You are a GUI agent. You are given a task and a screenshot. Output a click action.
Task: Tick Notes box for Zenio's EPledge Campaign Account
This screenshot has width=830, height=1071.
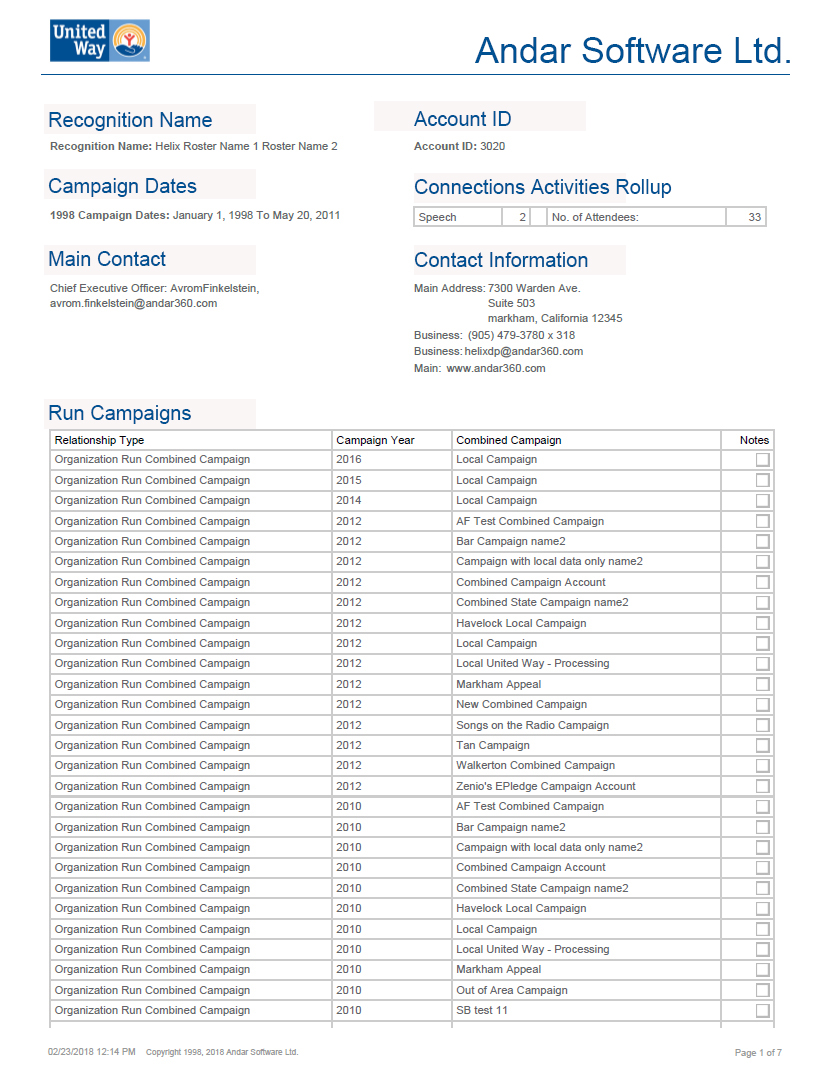(x=762, y=786)
